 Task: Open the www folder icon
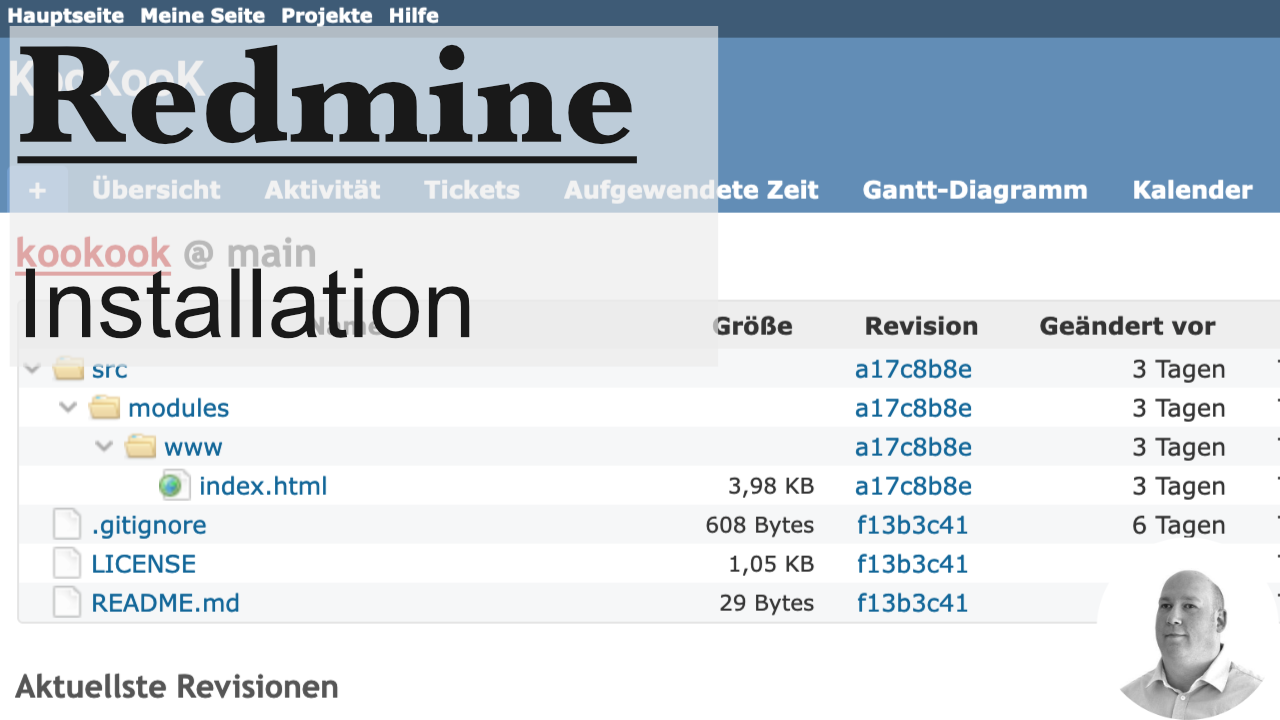tap(140, 447)
